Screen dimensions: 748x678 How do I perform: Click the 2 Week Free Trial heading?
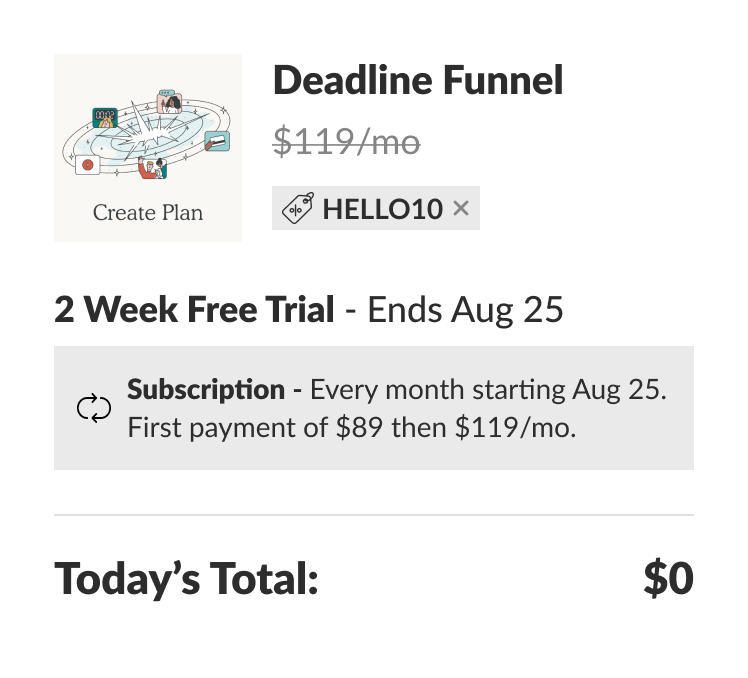click(194, 310)
